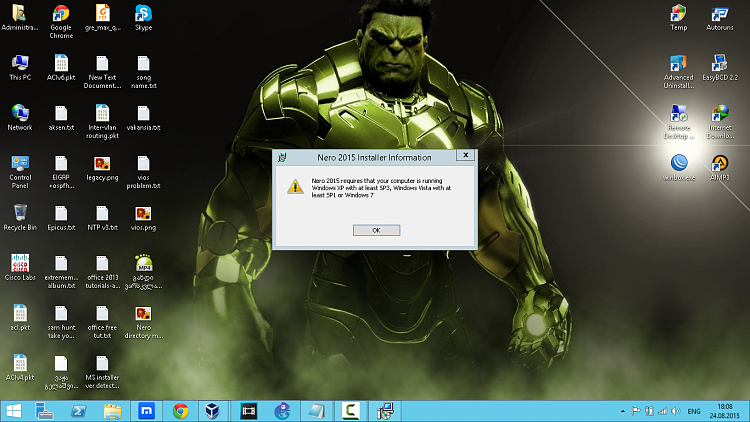The image size is (750, 422).
Task: Select the gre_max PDF file icon
Action: 102,18
